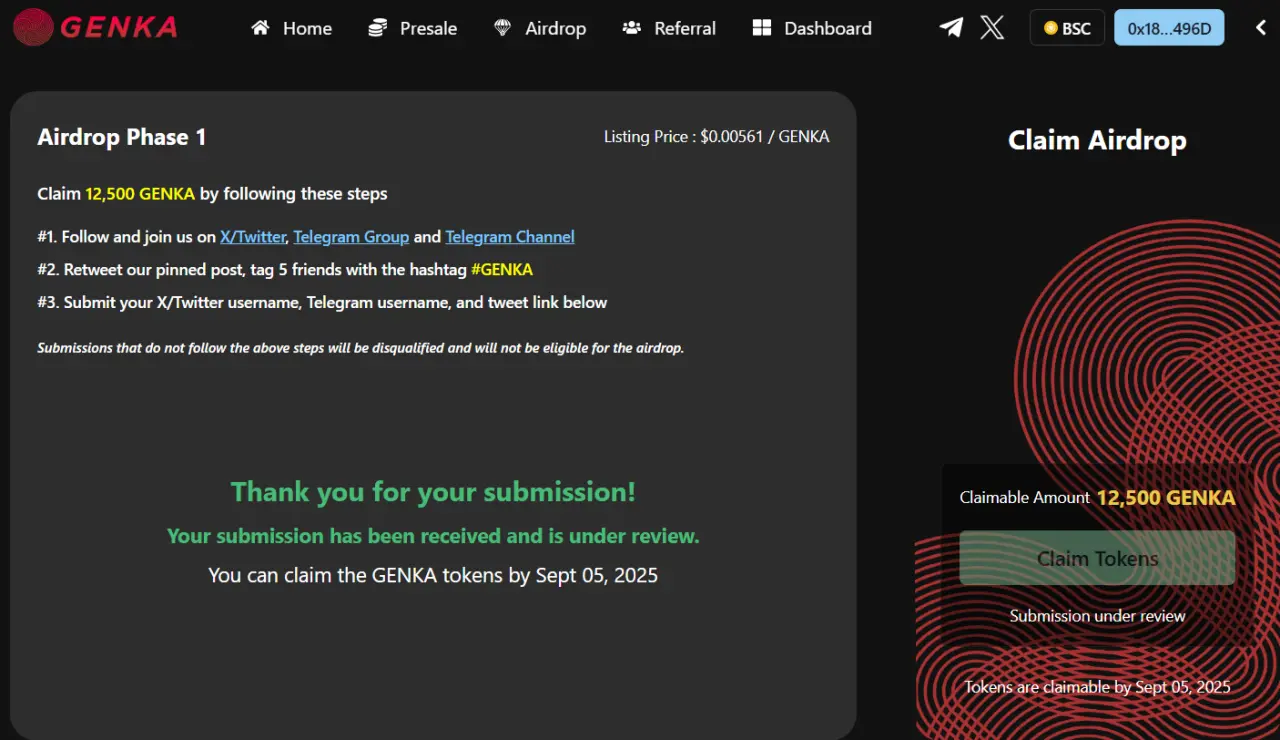Open the Dashboard nav item
Screen dimensions: 1280x740
point(812,28)
